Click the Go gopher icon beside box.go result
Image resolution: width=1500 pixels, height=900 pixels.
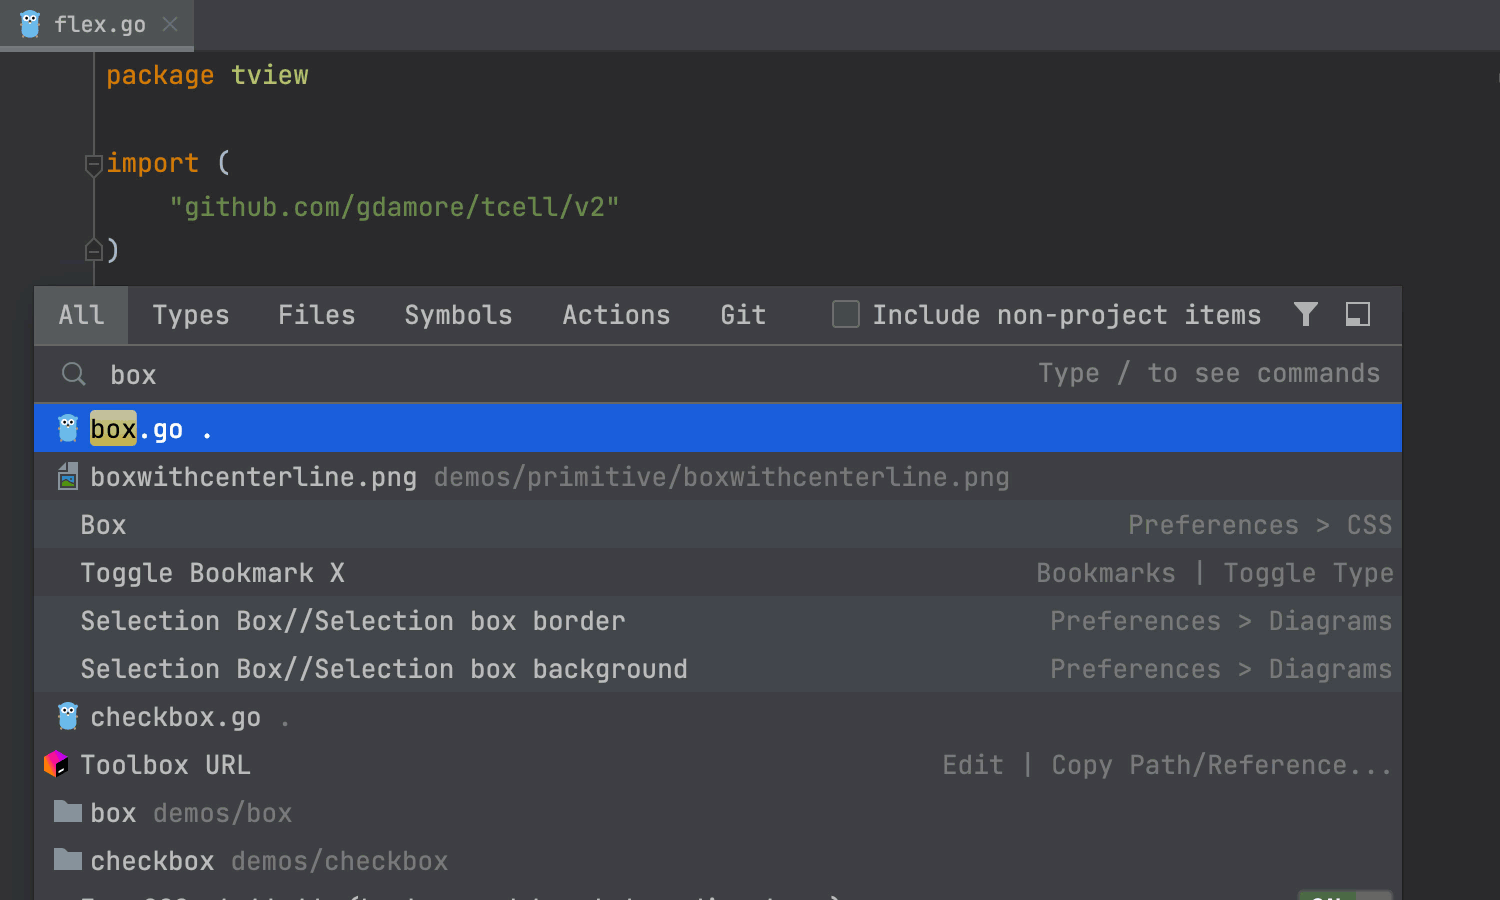(68, 429)
